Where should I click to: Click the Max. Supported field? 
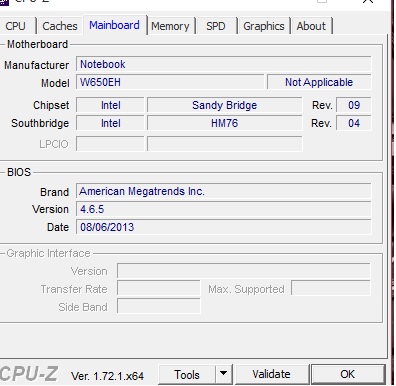click(x=331, y=288)
